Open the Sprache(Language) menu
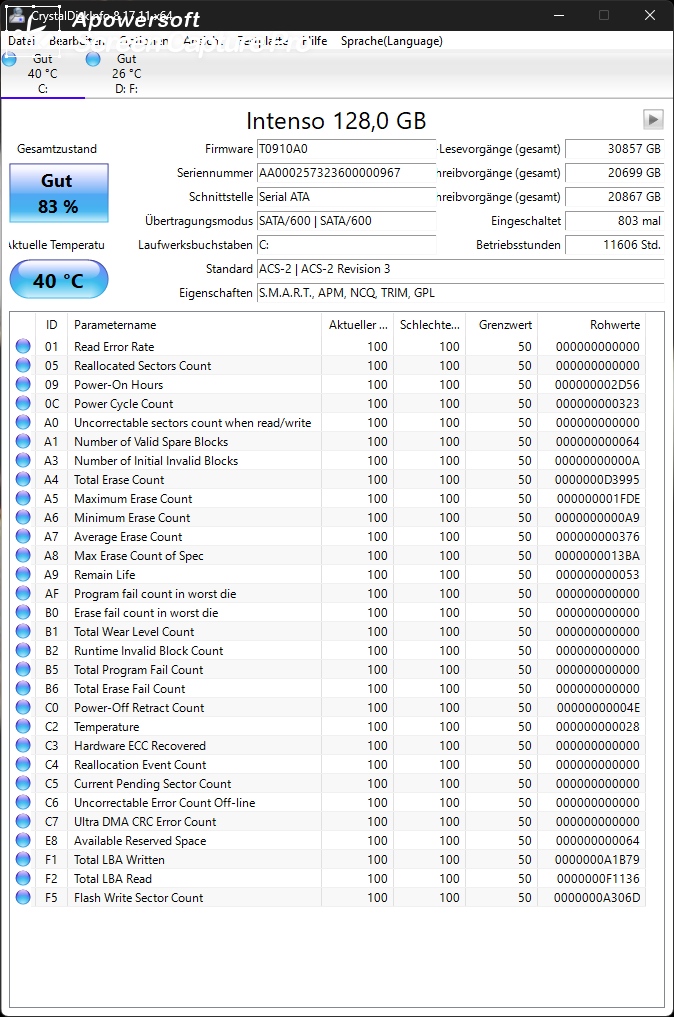The width and height of the screenshot is (674, 1017). pyautogui.click(x=392, y=41)
